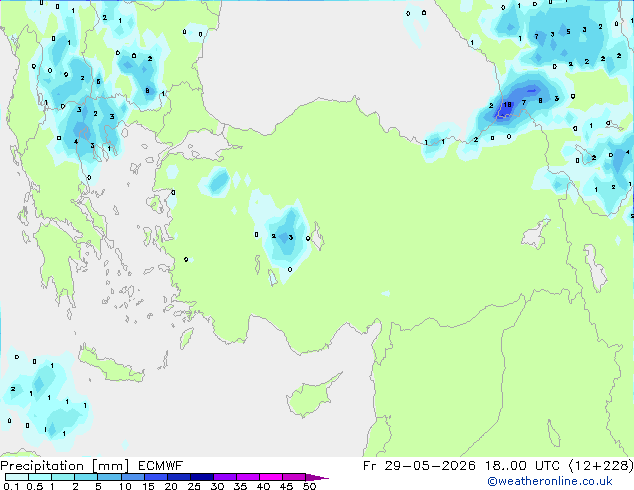Click the '18' precipitation value on the map
Viewport: 634px width, 490px height.
tap(507, 105)
